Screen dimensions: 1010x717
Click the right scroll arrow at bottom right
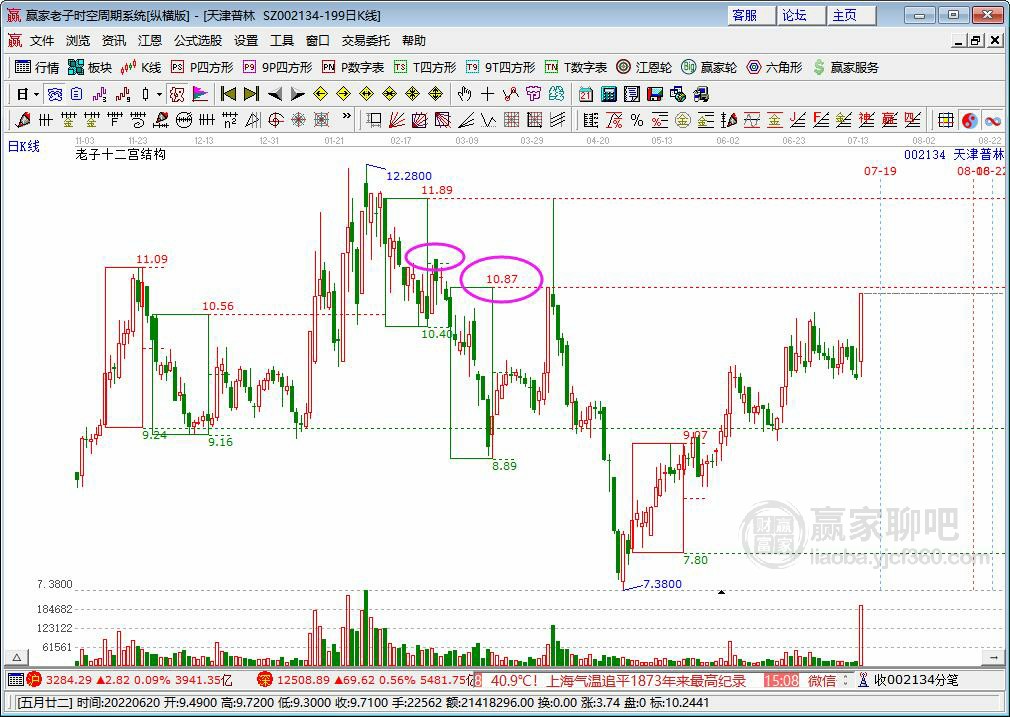(x=993, y=658)
